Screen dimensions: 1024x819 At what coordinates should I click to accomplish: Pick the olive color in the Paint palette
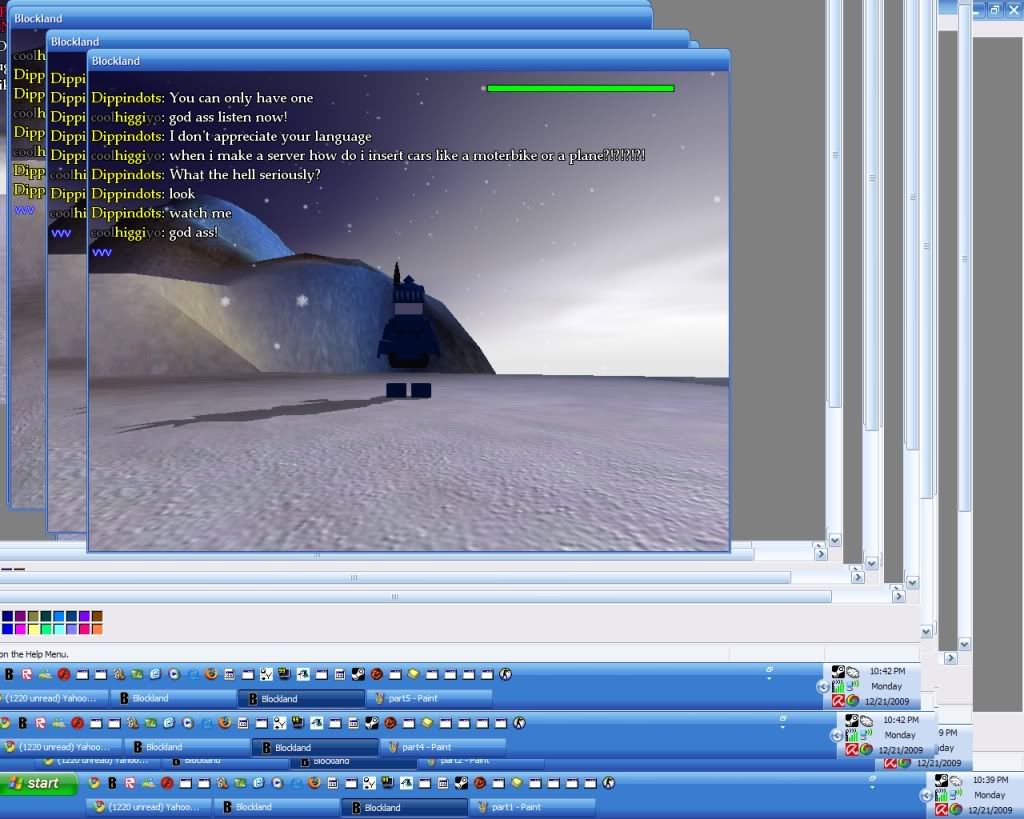(33, 616)
